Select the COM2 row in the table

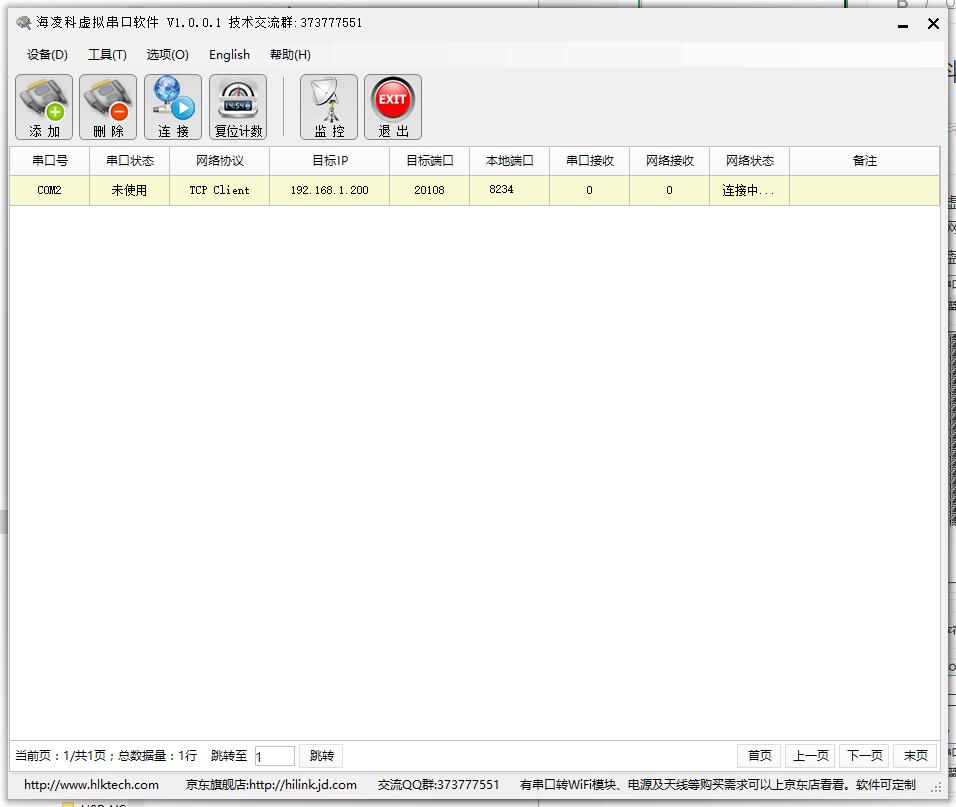pyautogui.click(x=50, y=190)
